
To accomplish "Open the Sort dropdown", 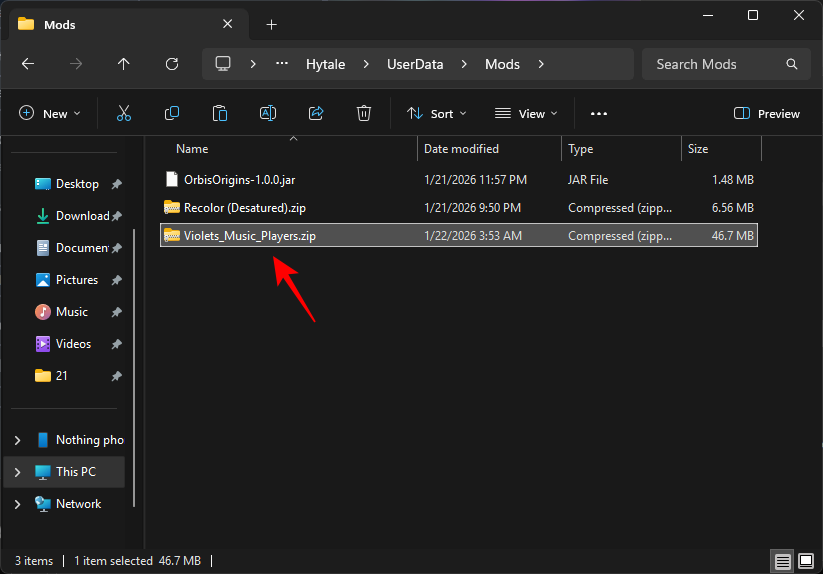I will [x=437, y=114].
